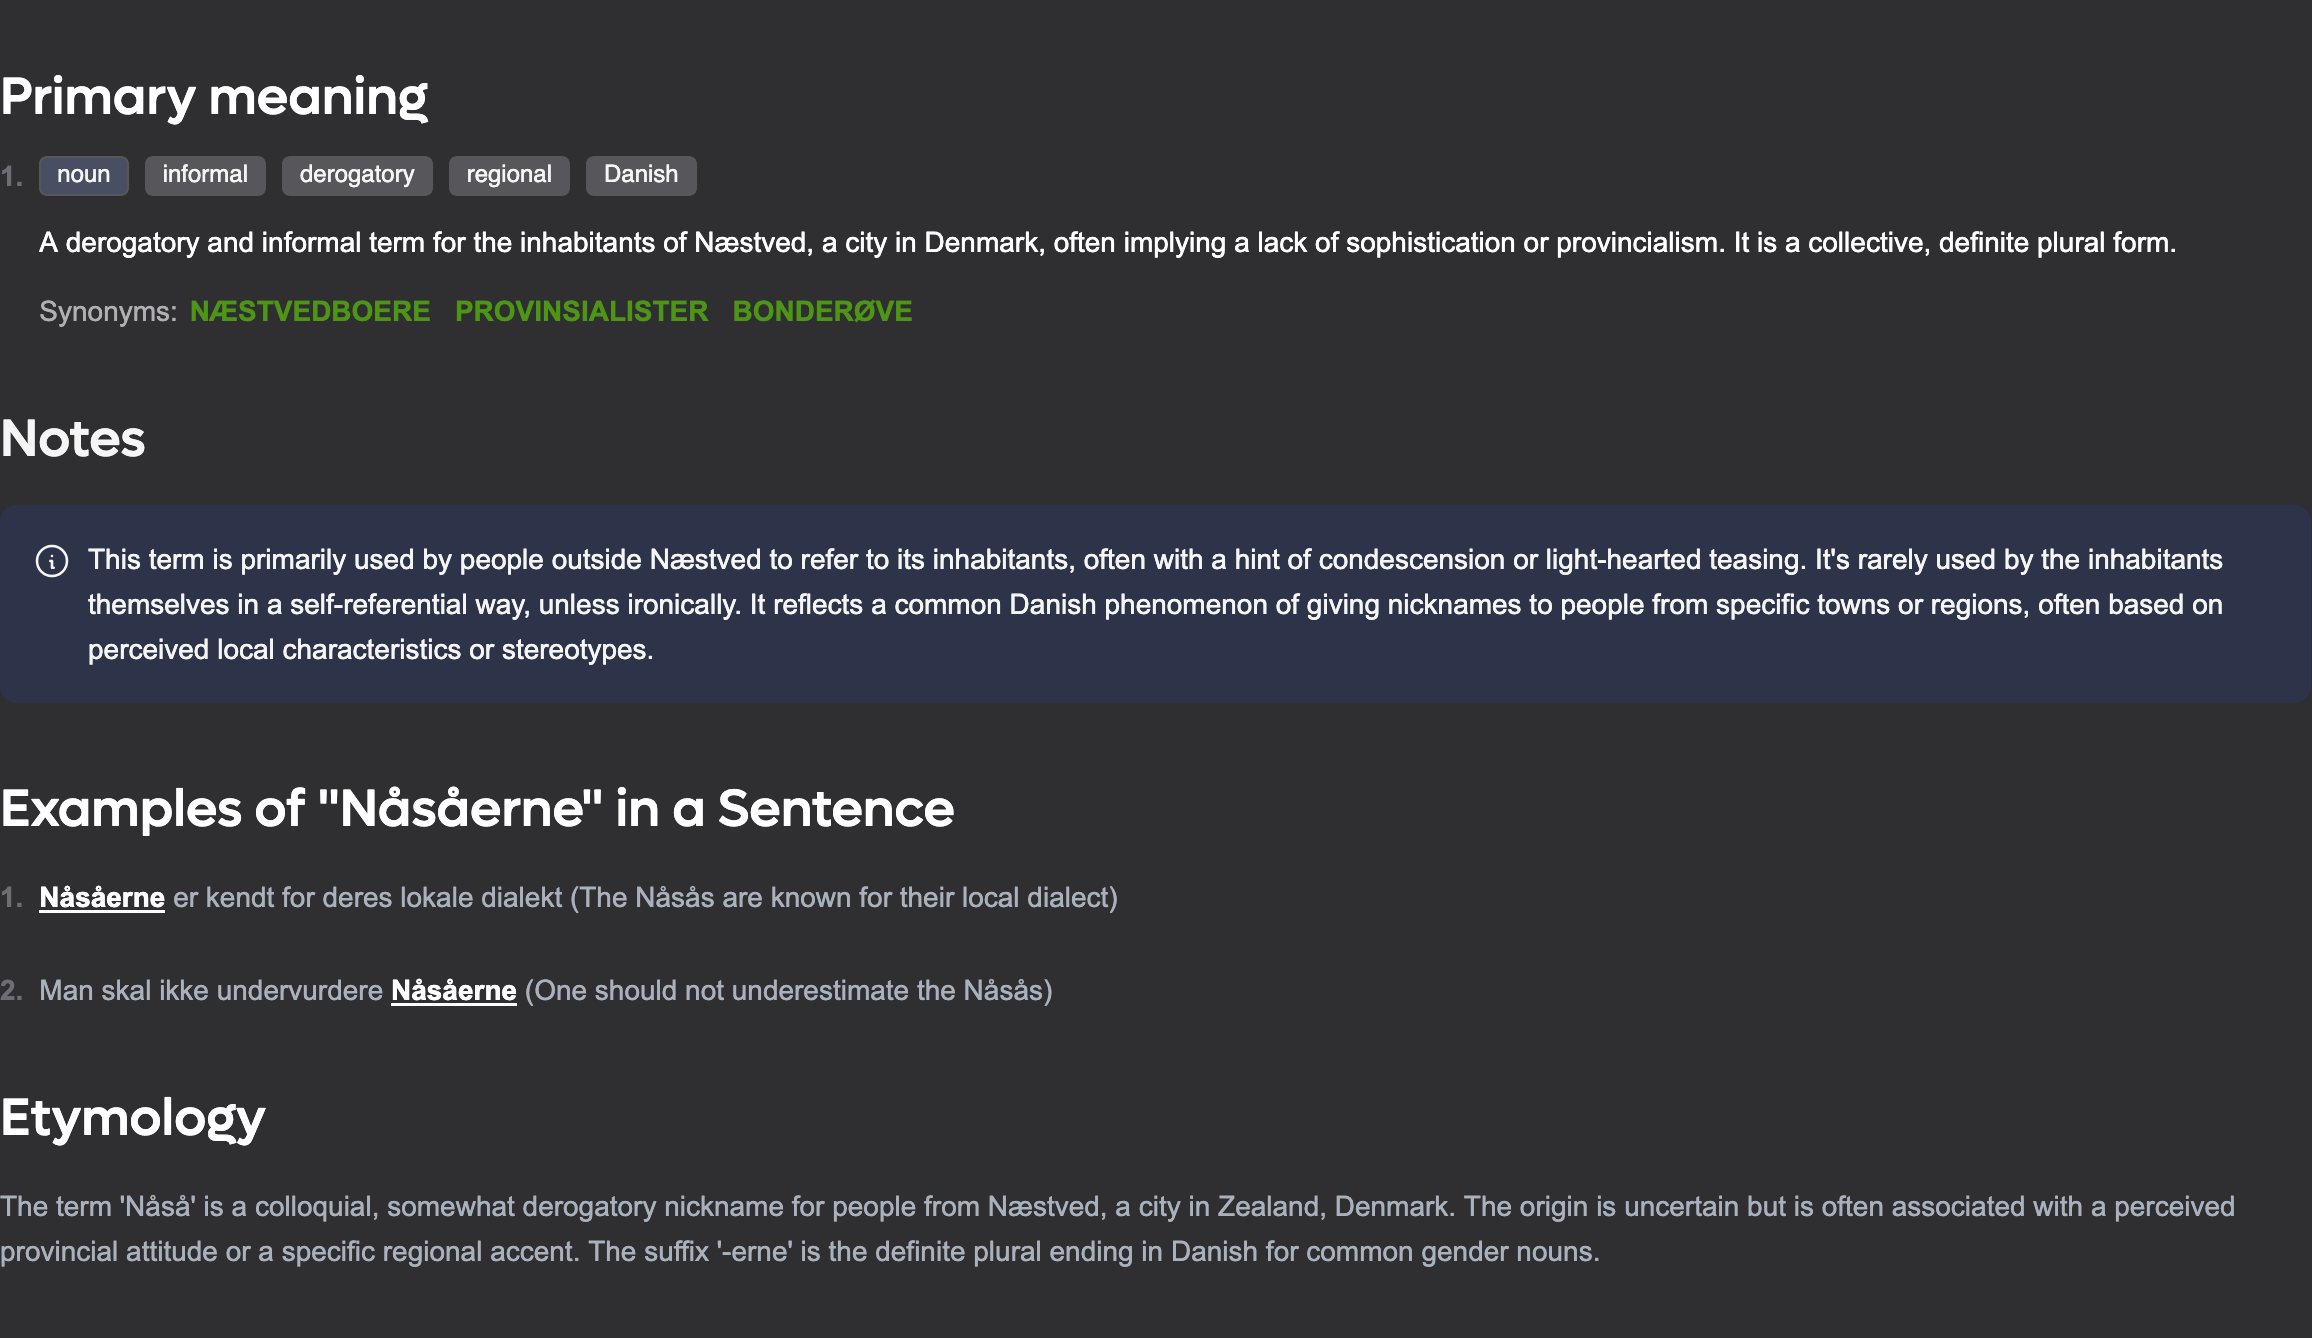
Task: Click underlined "Nåsåerne" in the first example
Action: tap(102, 897)
